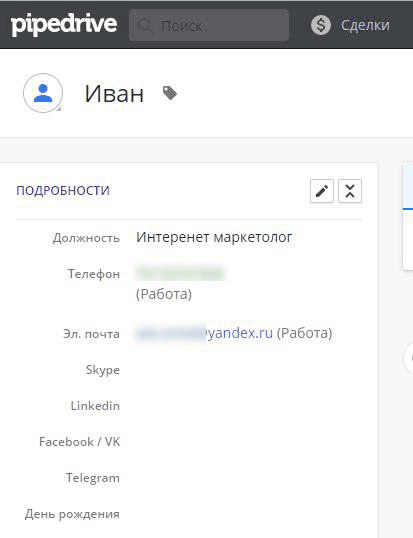Select the Интеренет маркетолог job title value

(x=214, y=237)
